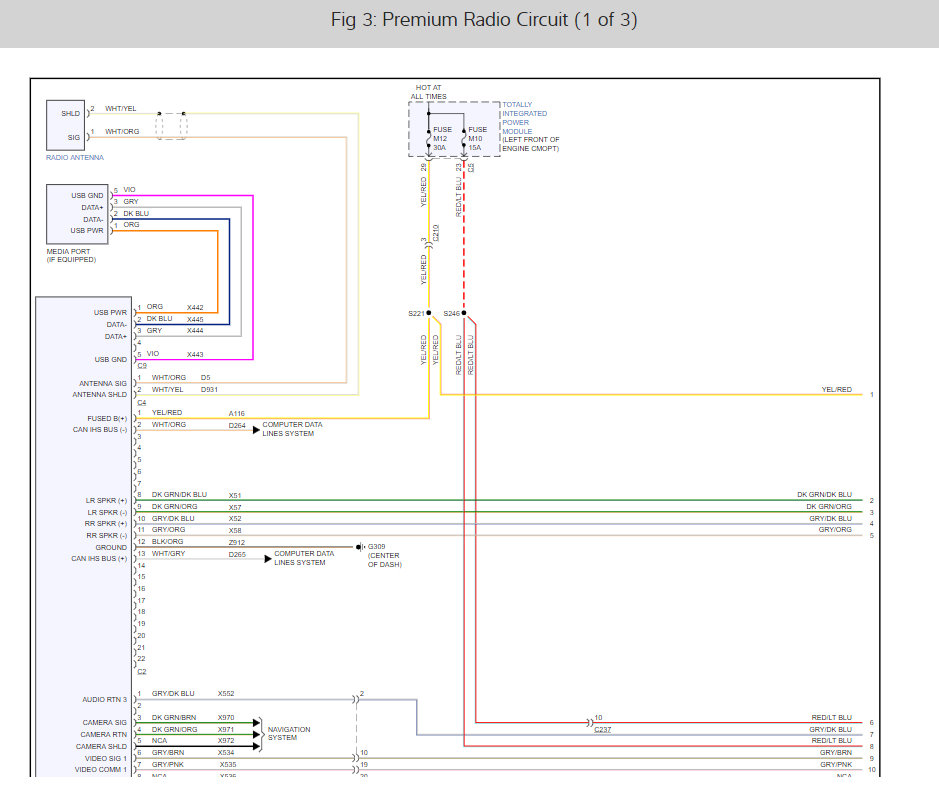Select the FUSE M10 15A label
Viewport: 939px width, 809px height.
coord(477,138)
